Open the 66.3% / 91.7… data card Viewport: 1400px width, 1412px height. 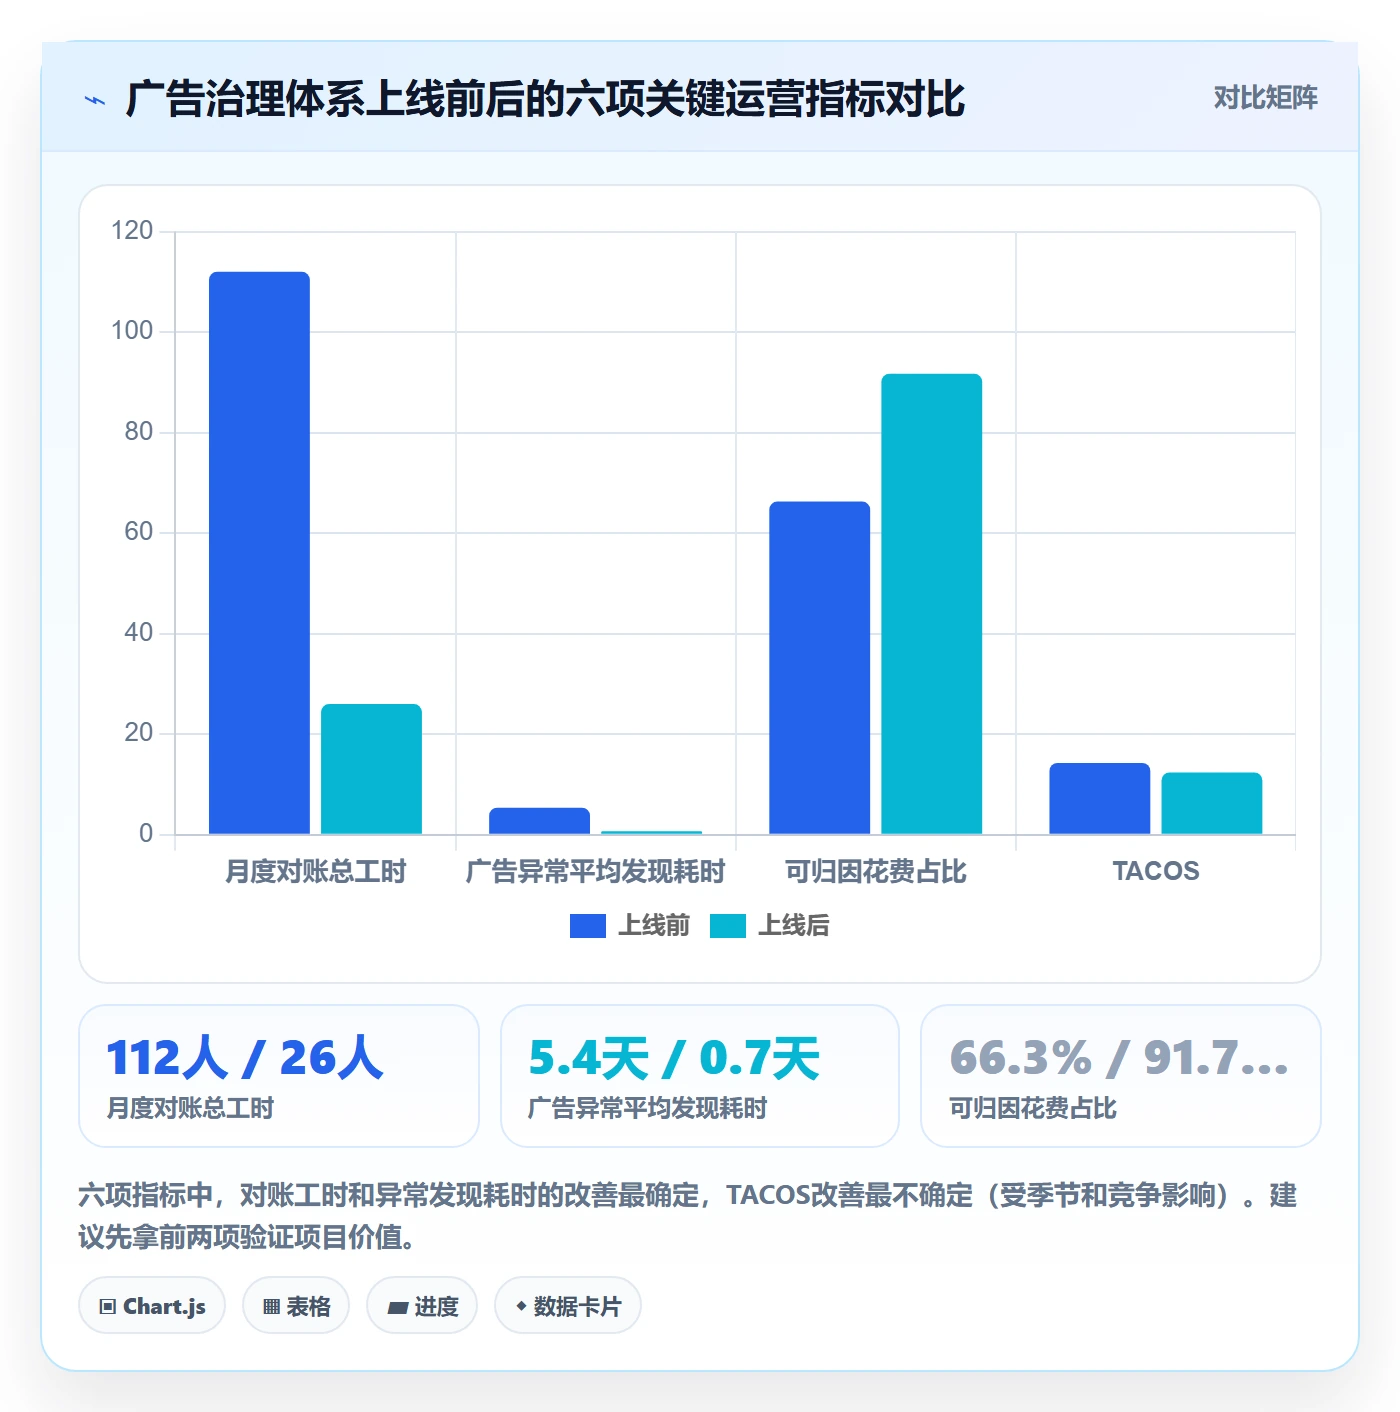pyautogui.click(x=1121, y=1076)
